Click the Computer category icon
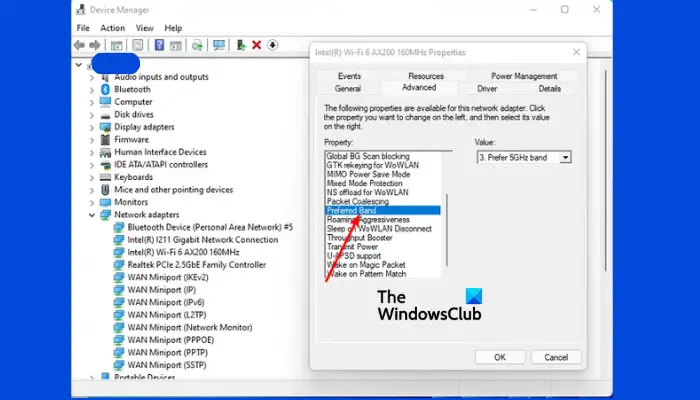Viewport: 700px width, 400px height. point(105,102)
